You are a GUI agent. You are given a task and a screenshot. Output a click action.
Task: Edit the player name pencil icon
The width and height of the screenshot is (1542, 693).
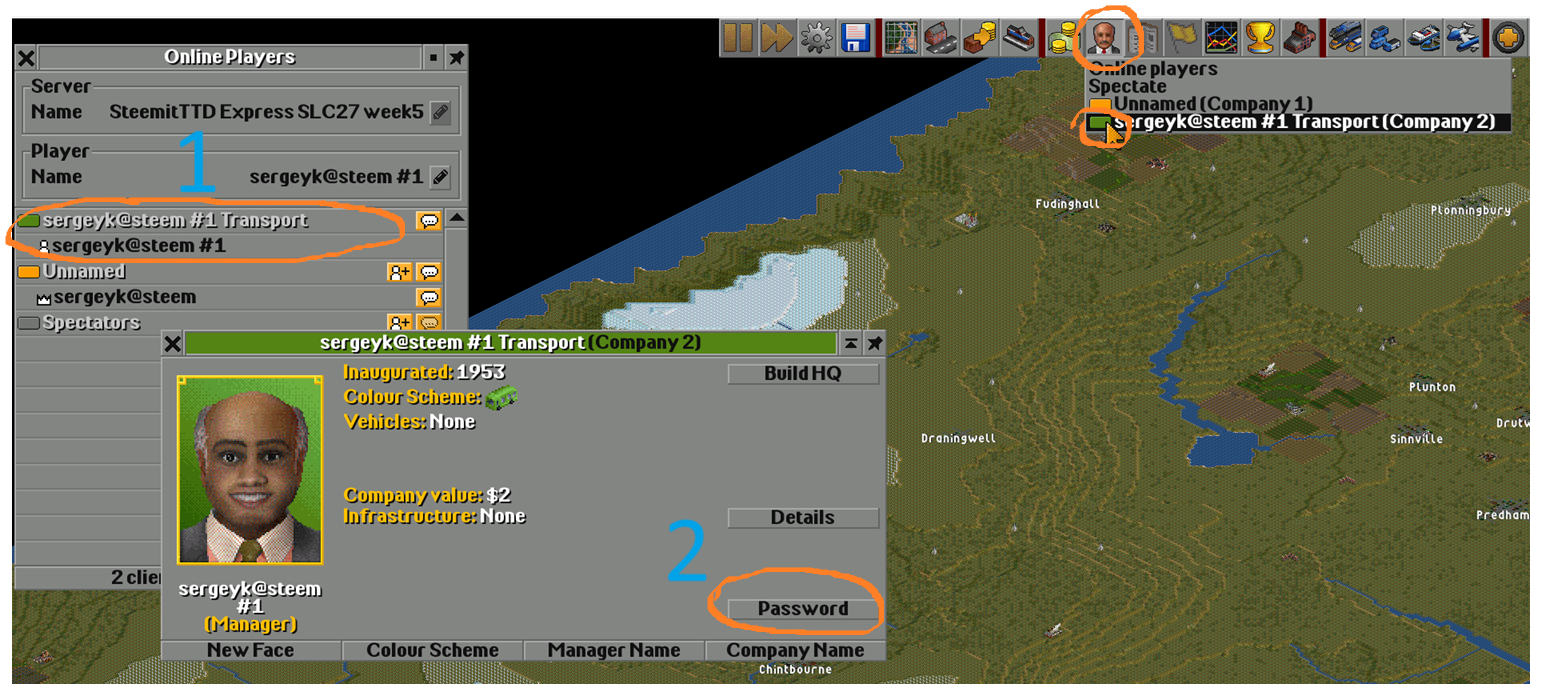440,177
